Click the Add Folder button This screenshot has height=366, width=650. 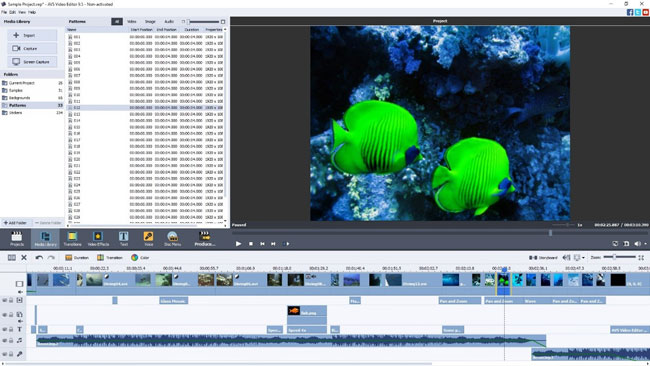point(15,223)
